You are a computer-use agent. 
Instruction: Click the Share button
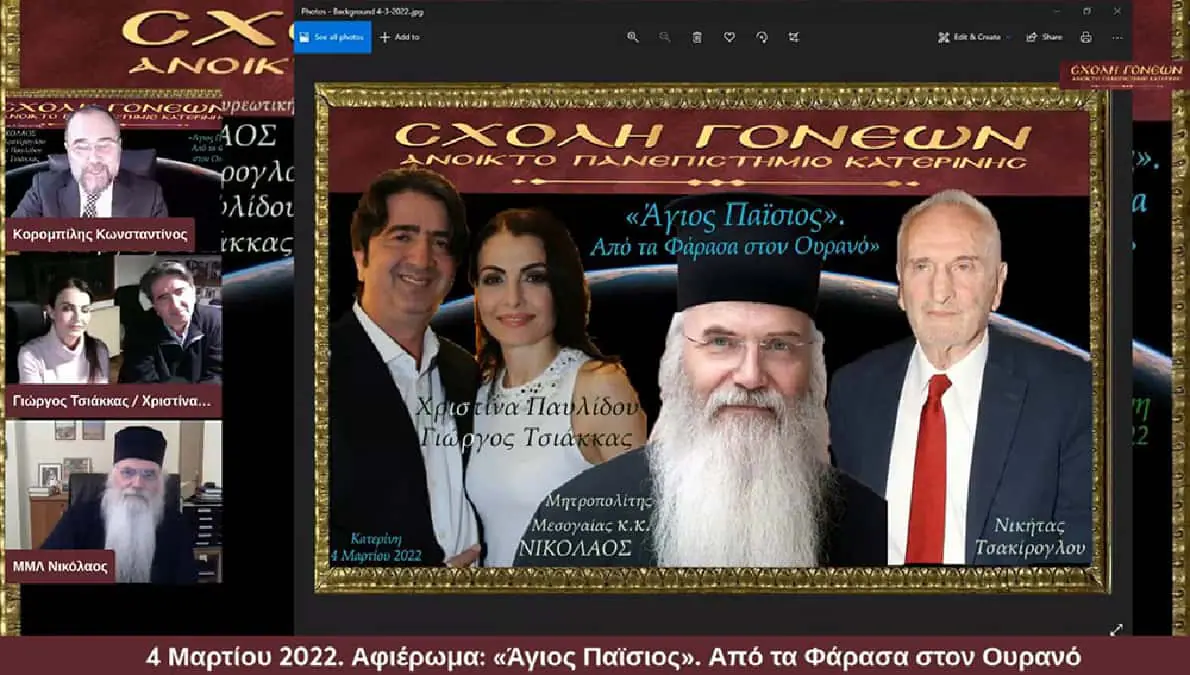(x=1044, y=37)
